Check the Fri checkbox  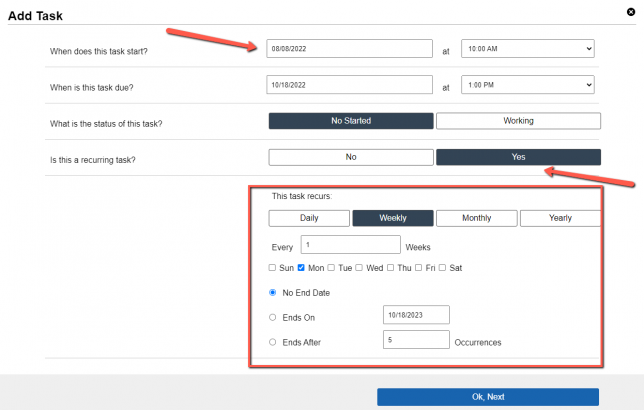pyautogui.click(x=419, y=267)
